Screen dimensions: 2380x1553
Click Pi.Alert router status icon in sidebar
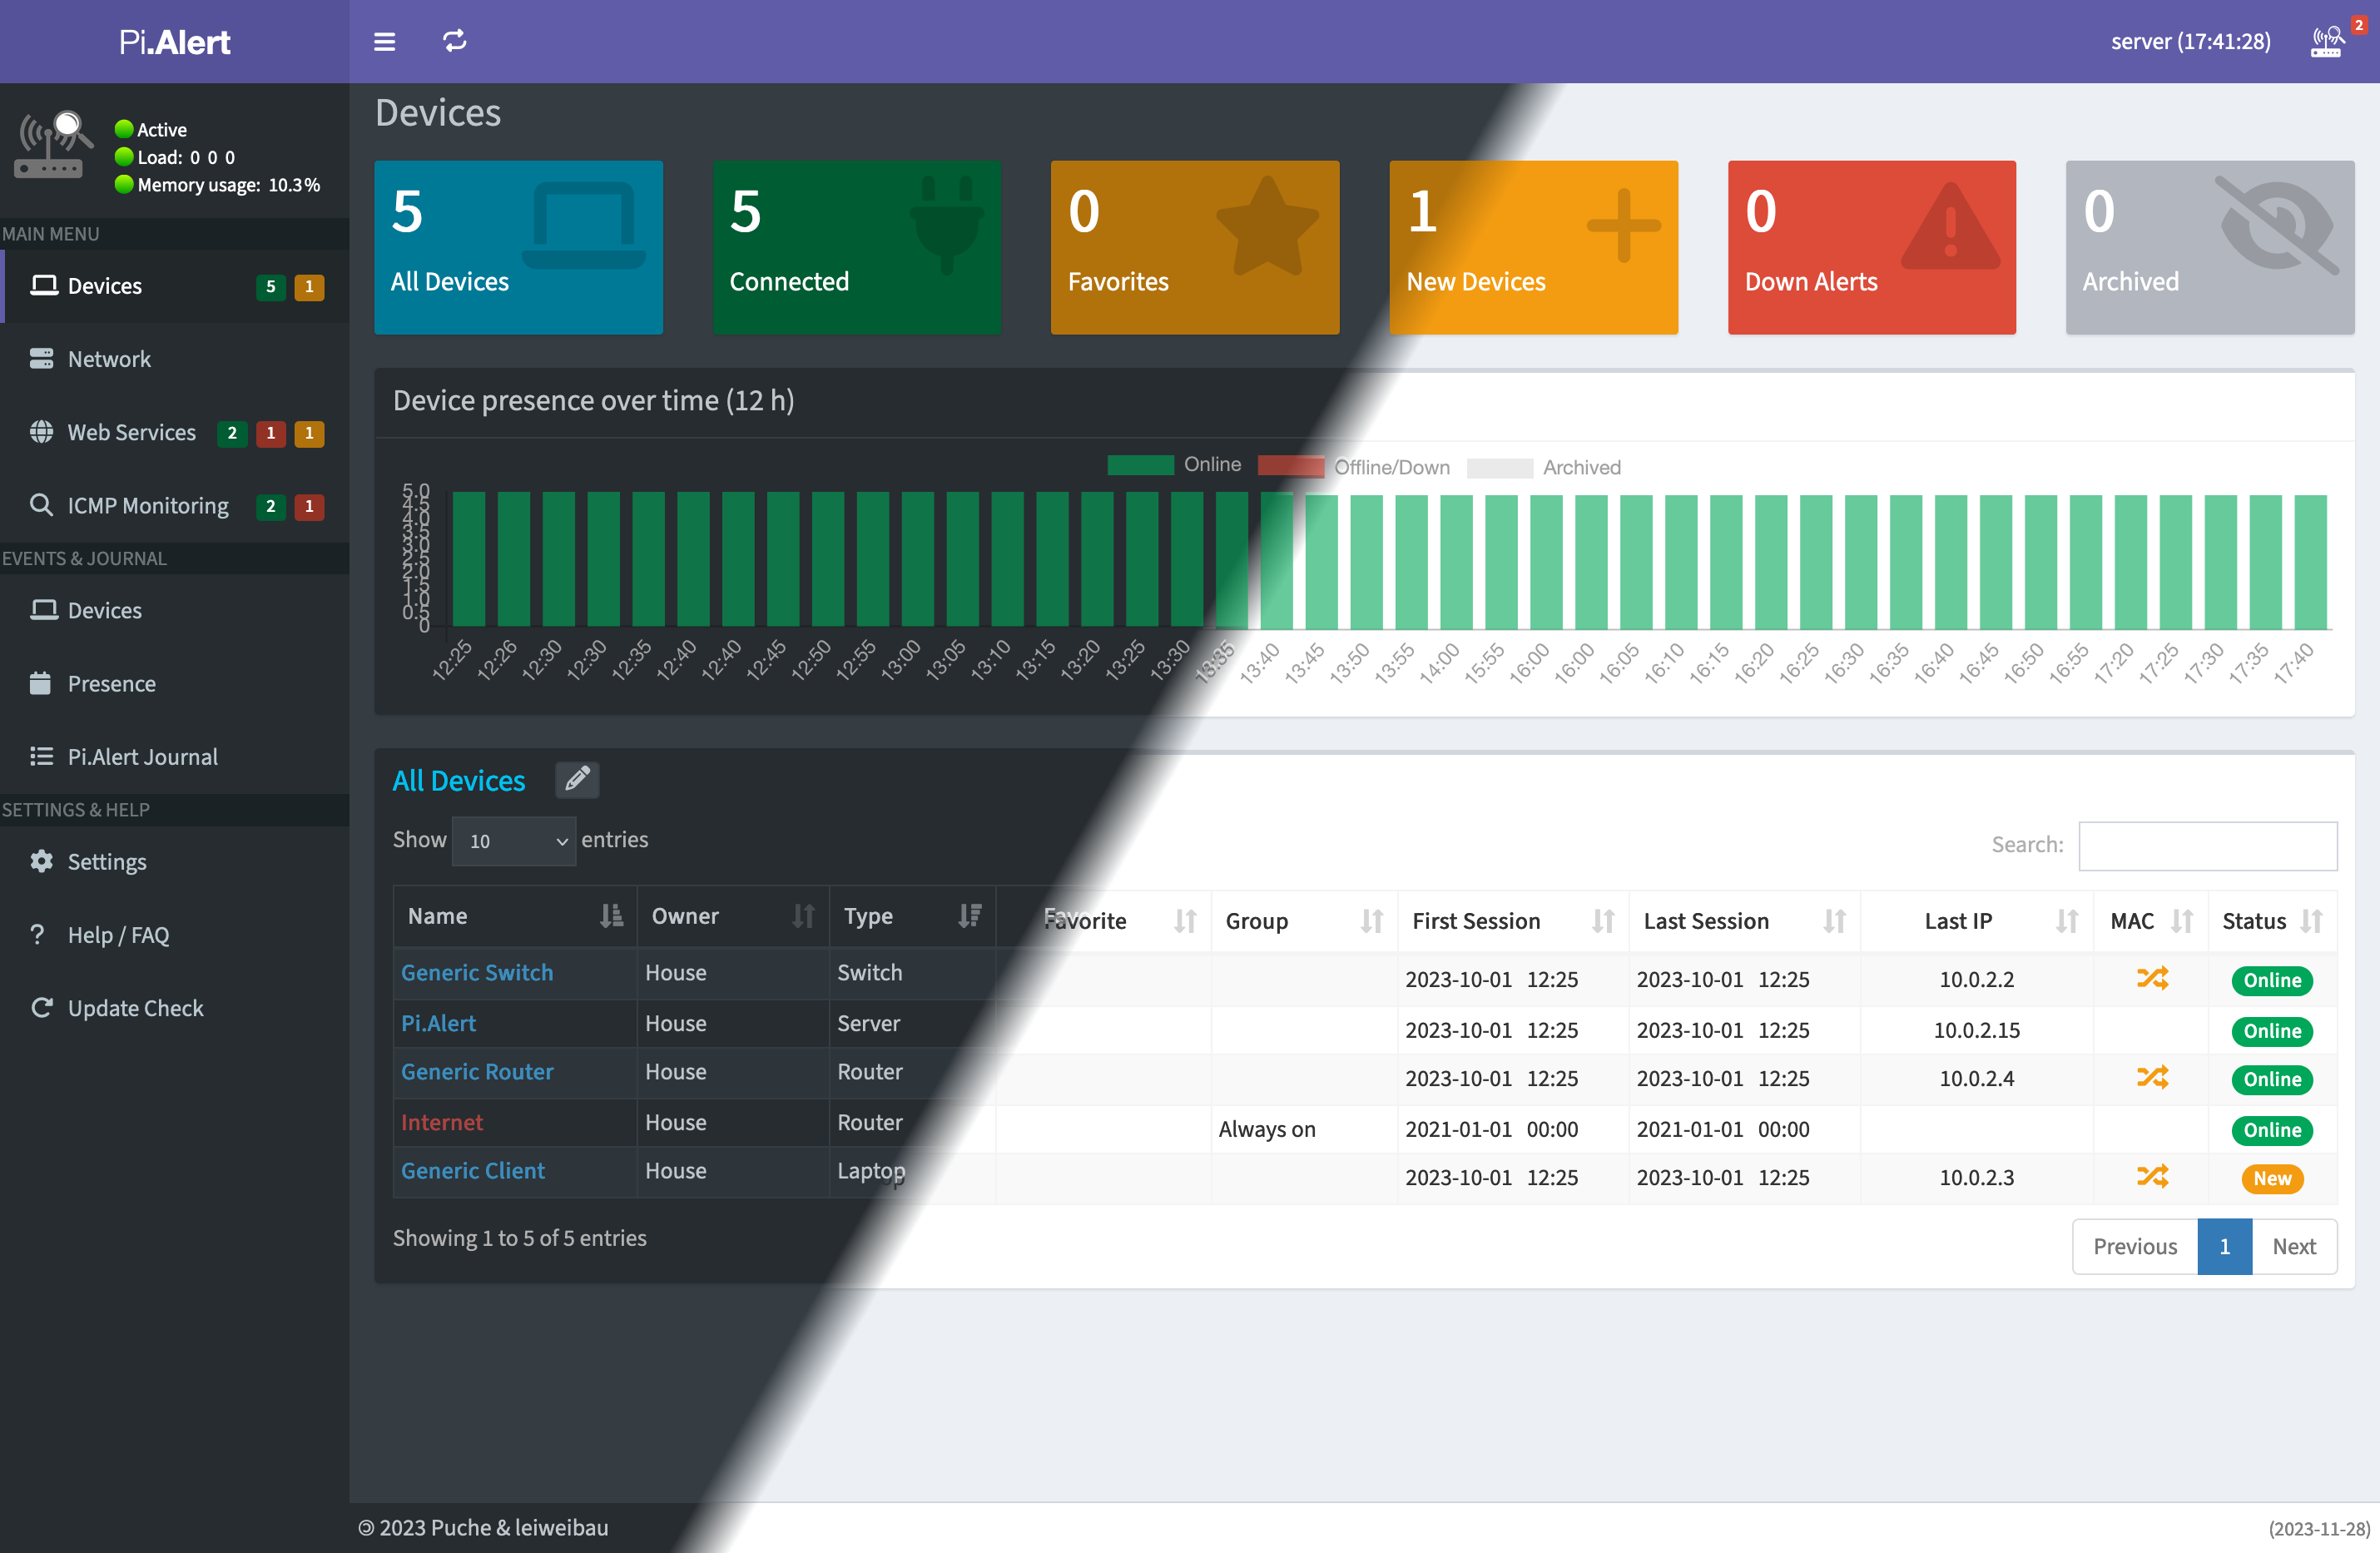52,146
